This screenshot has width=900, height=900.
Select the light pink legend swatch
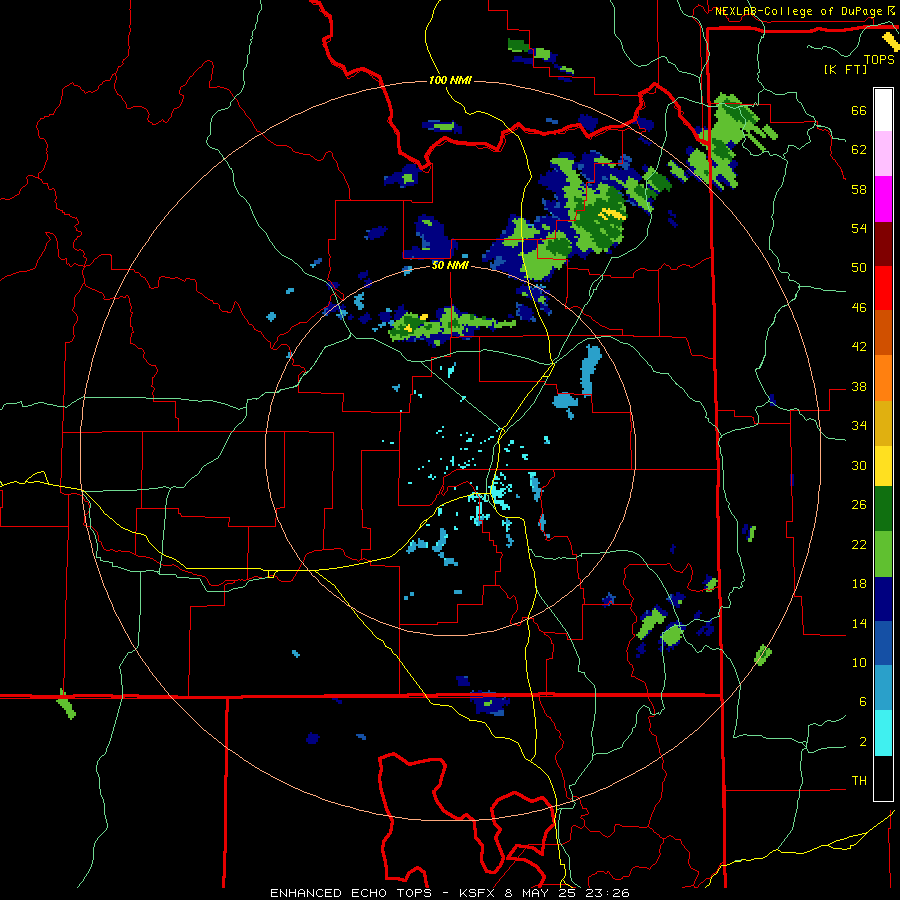point(883,154)
